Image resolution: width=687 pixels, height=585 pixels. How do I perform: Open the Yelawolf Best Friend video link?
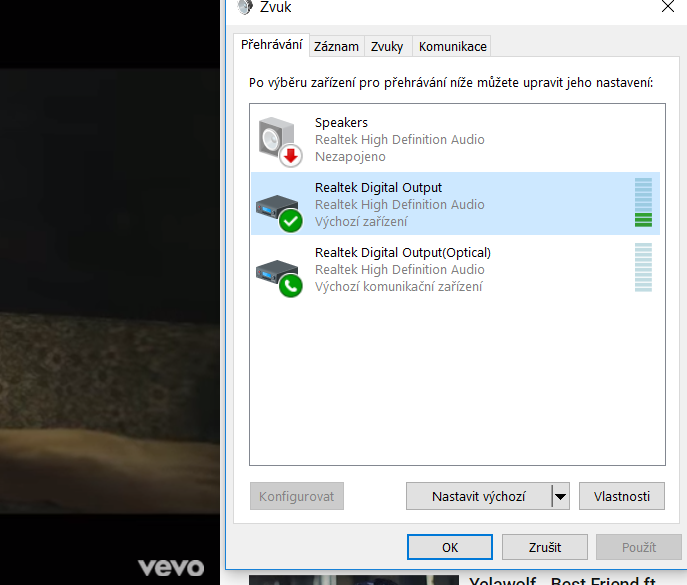coord(562,581)
